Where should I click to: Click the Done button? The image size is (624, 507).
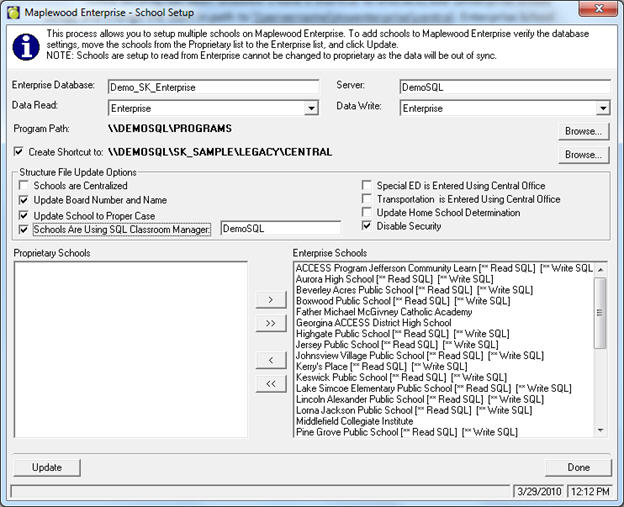coord(577,467)
